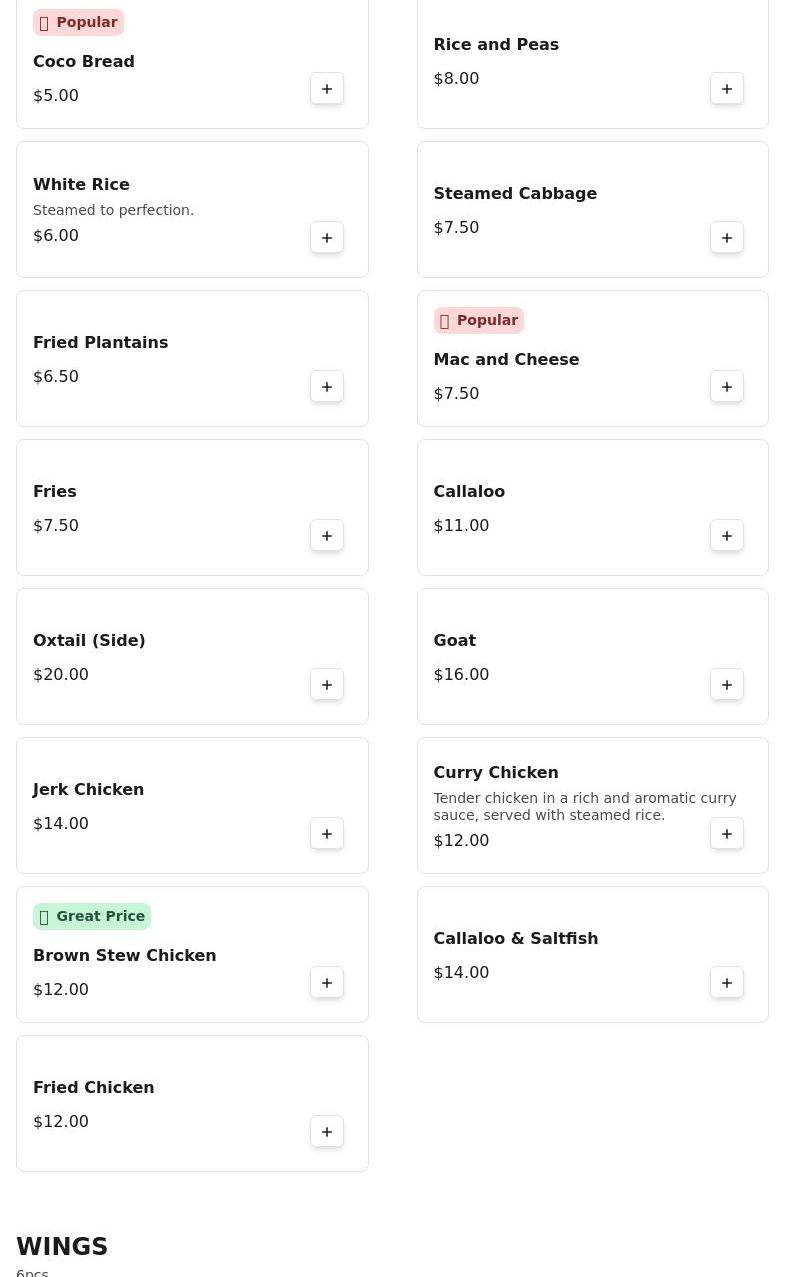Add Rice and Peas using plus button

(727, 89)
